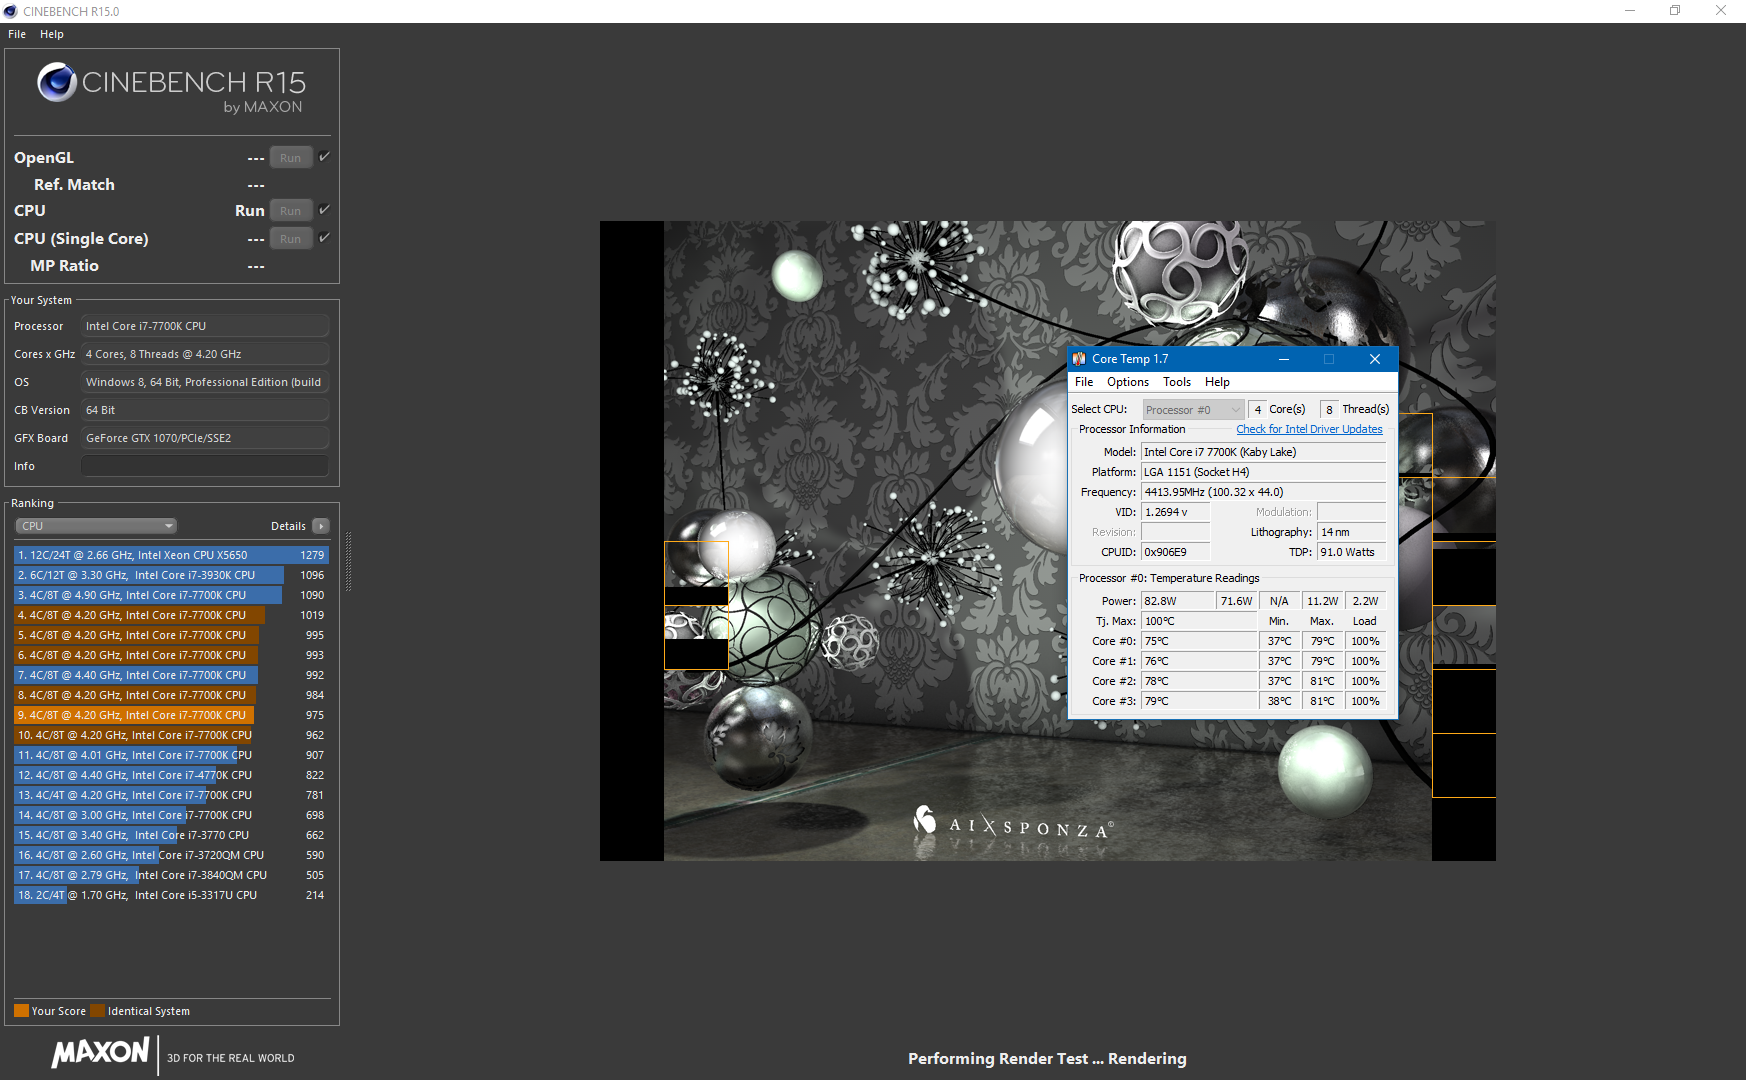This screenshot has height=1080, width=1746.
Task: Click the TDP 91.0 Watts value
Action: pyautogui.click(x=1352, y=552)
